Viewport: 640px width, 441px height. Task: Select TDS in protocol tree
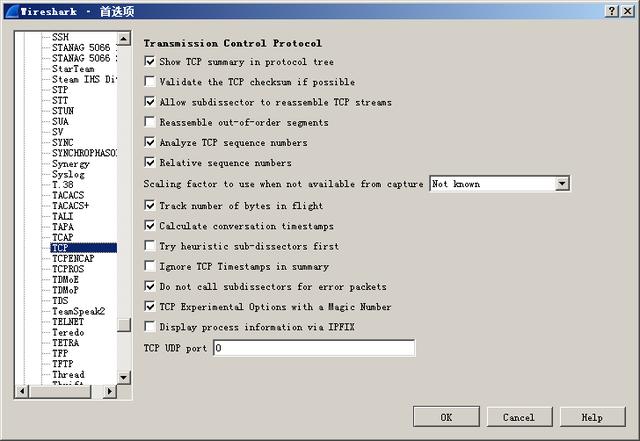click(x=60, y=301)
